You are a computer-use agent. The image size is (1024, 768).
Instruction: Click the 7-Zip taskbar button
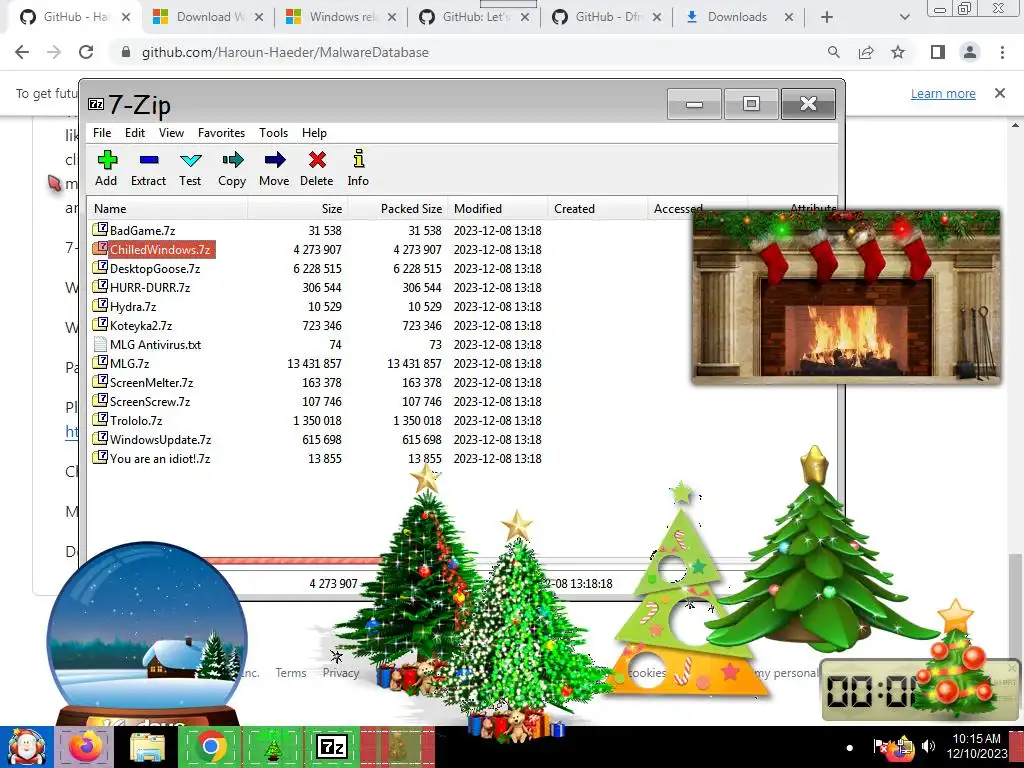pos(332,747)
